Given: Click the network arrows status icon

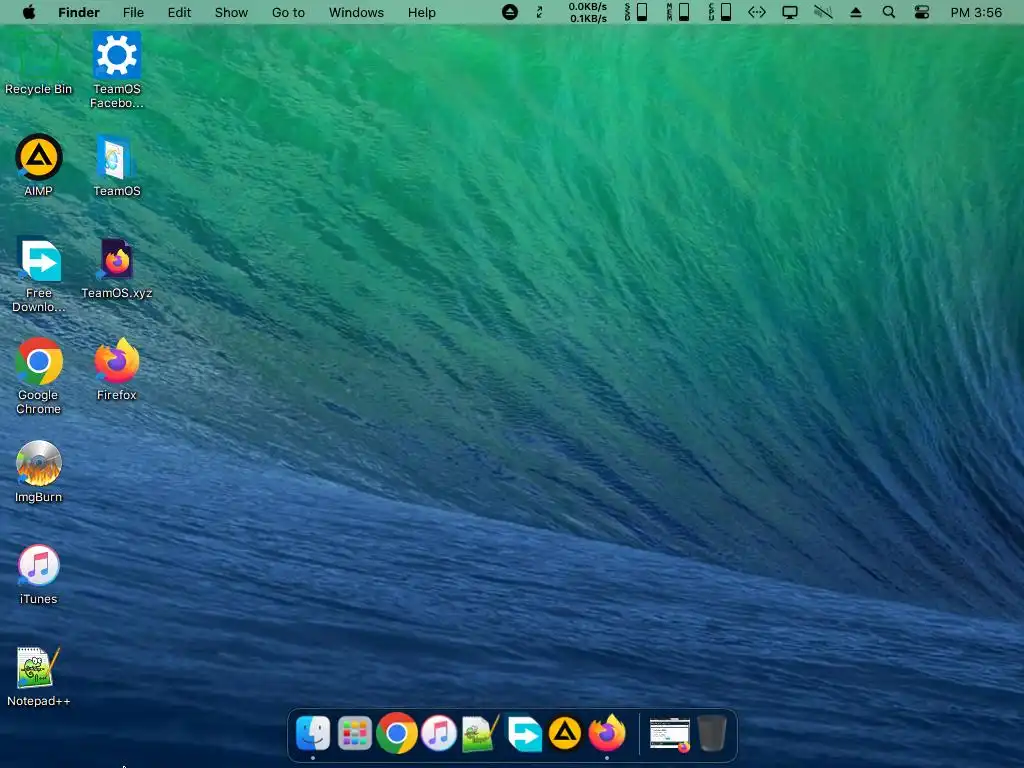Looking at the screenshot, I should point(757,12).
